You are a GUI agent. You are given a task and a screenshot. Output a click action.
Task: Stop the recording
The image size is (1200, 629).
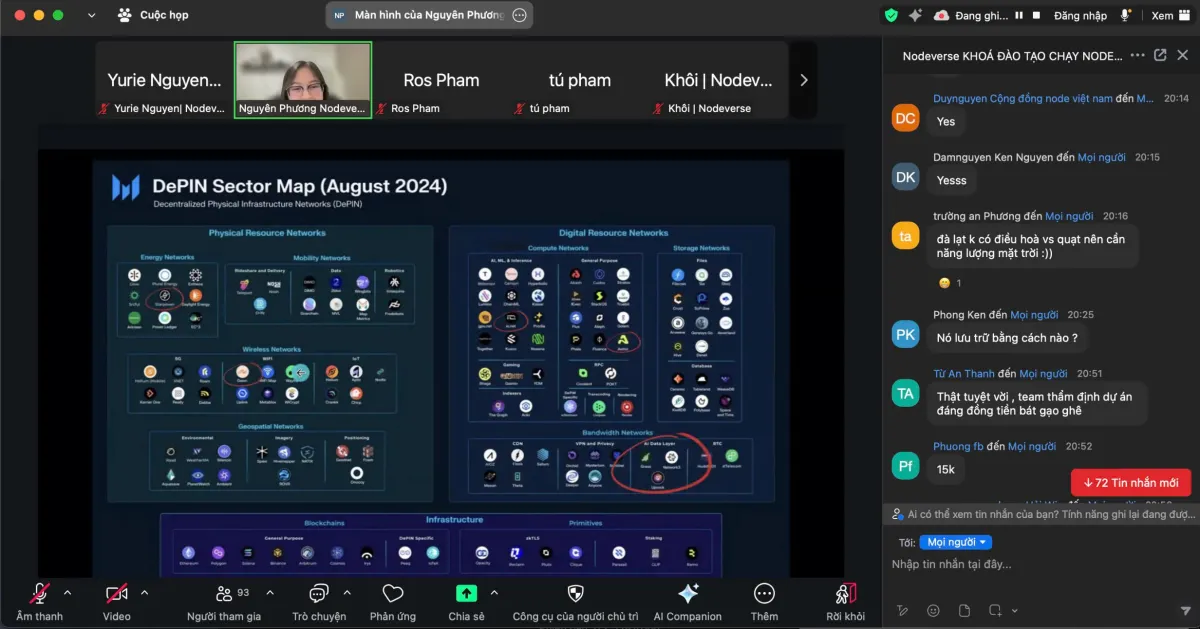[1034, 15]
